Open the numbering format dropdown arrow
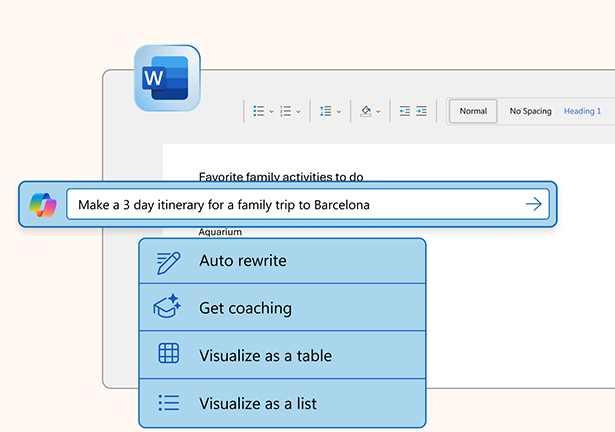This screenshot has width=615, height=432. (298, 112)
